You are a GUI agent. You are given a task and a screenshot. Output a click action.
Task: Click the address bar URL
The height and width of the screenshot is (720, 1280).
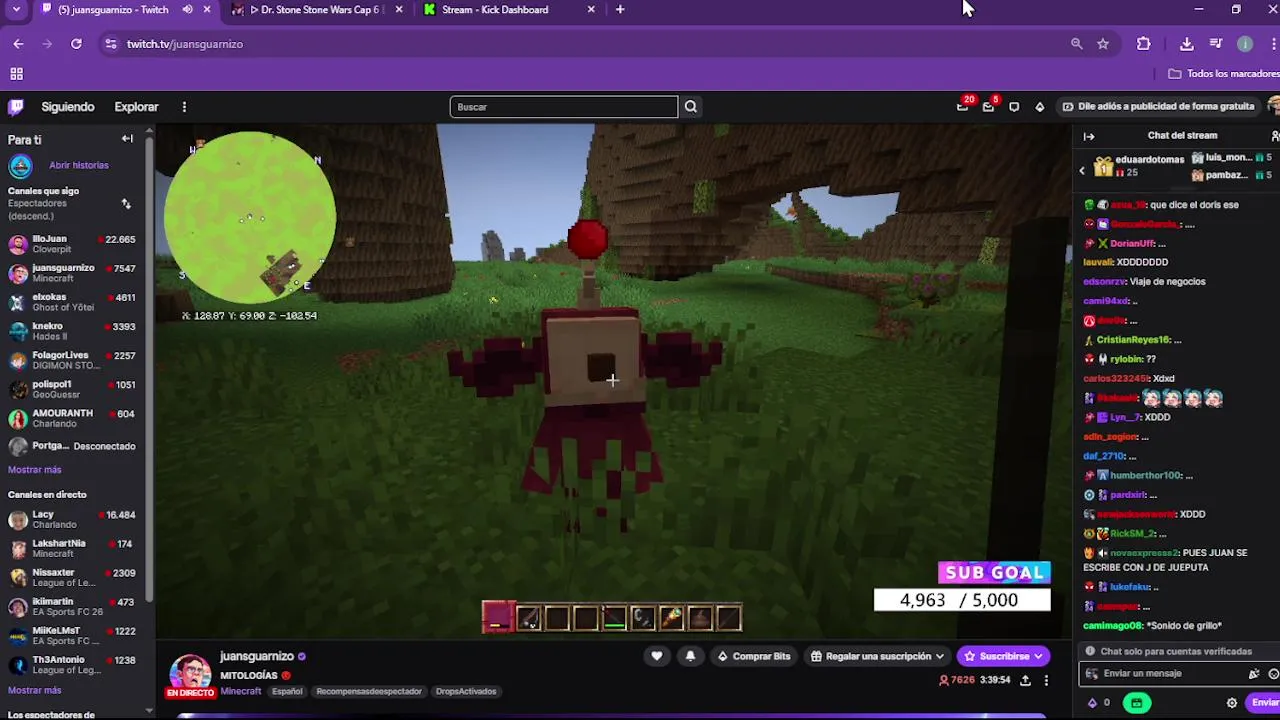click(185, 44)
